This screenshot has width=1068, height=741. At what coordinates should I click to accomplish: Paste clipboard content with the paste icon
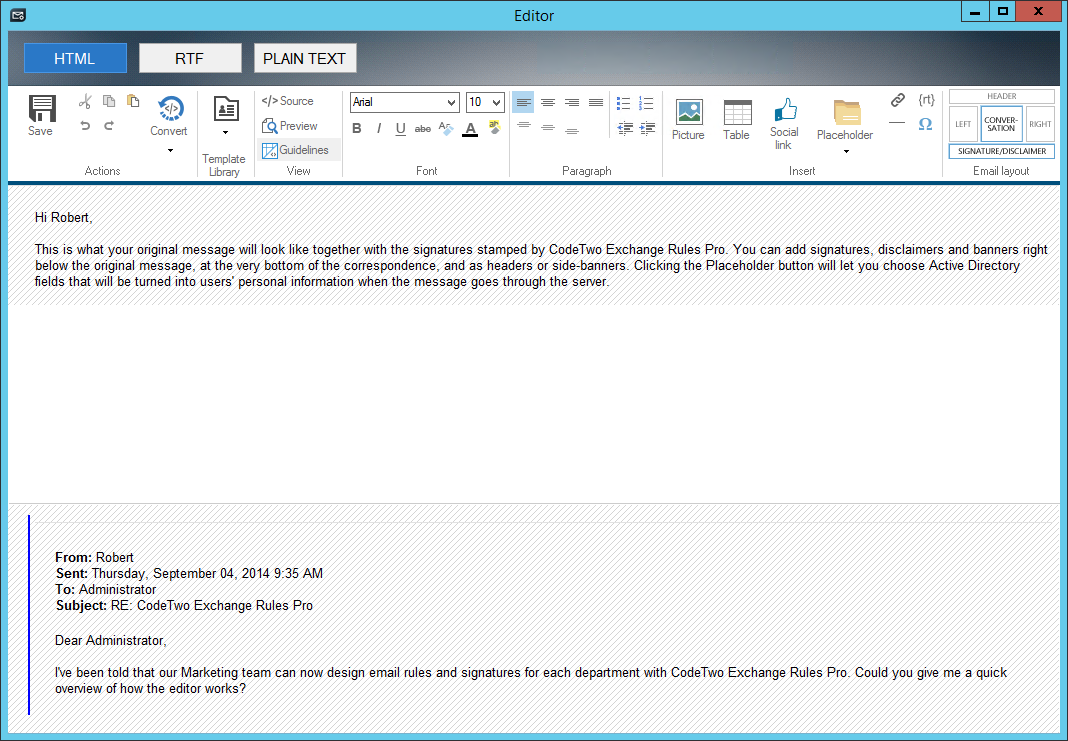coord(133,101)
